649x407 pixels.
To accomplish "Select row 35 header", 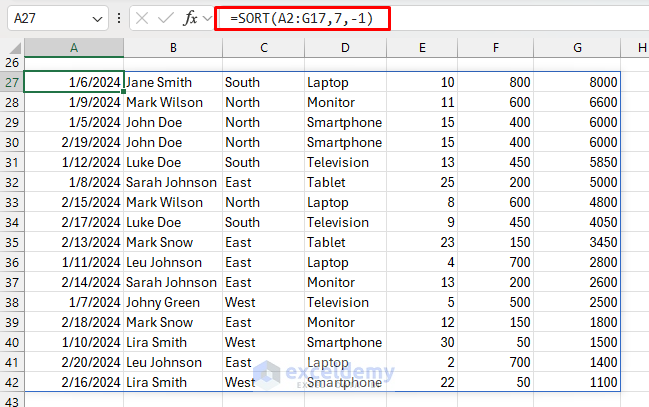I will point(11,242).
